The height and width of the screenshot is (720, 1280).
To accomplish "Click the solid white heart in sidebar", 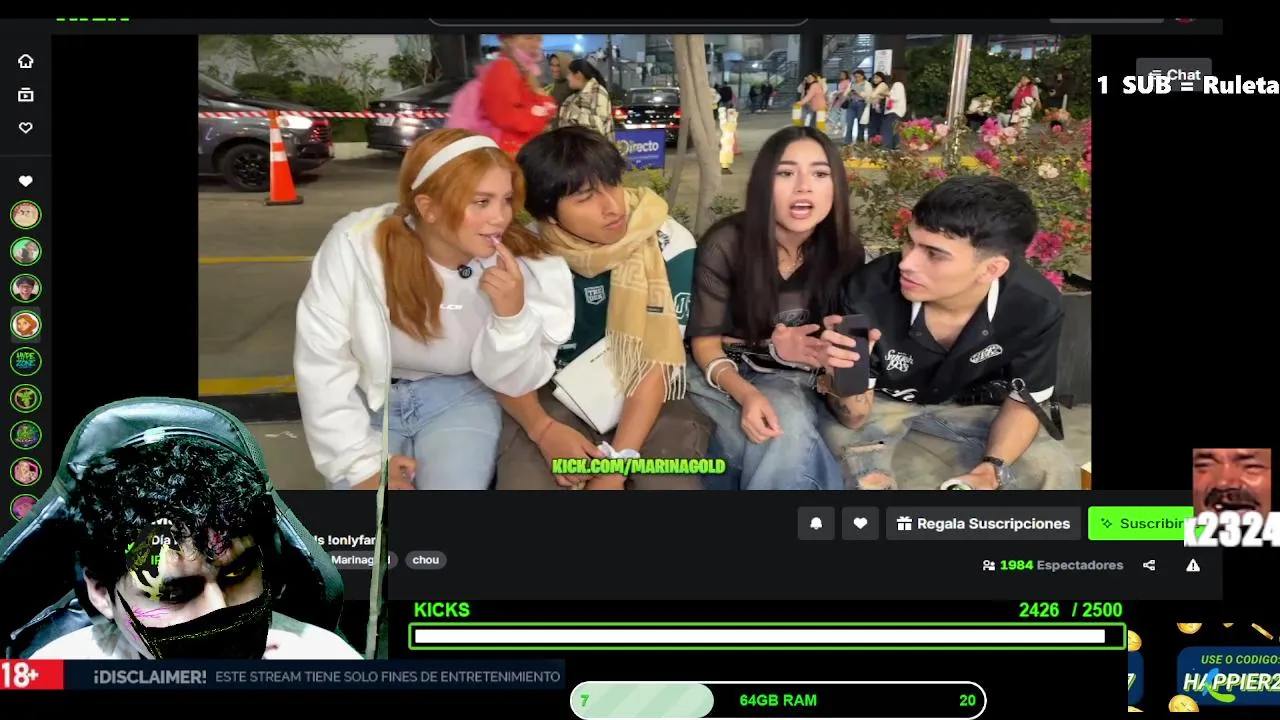I will tap(26, 181).
